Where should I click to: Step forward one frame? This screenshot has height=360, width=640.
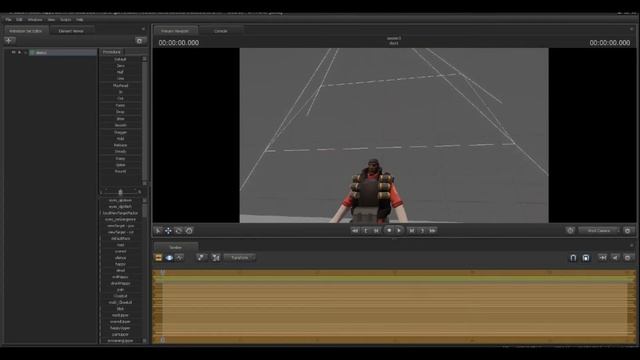411,231
